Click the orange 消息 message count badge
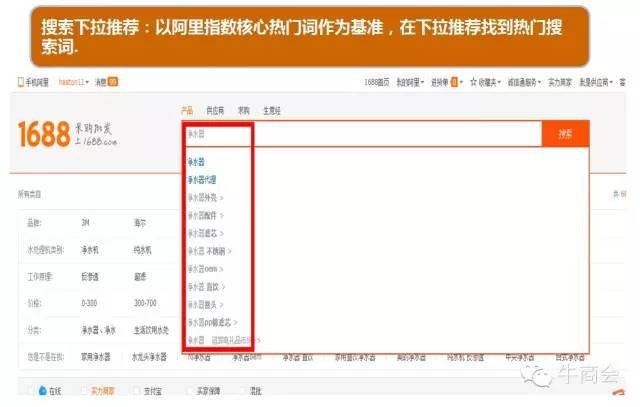This screenshot has width=640, height=407. click(113, 82)
